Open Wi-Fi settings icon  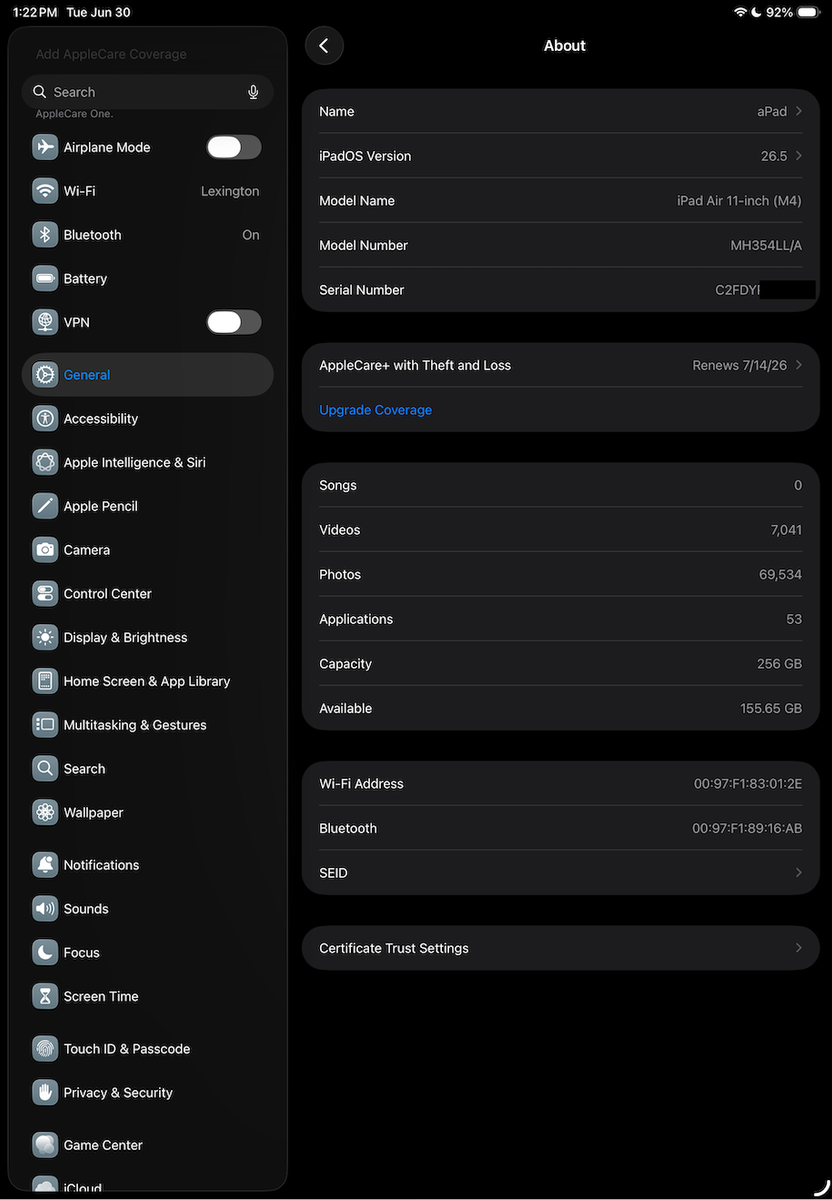click(x=45, y=191)
